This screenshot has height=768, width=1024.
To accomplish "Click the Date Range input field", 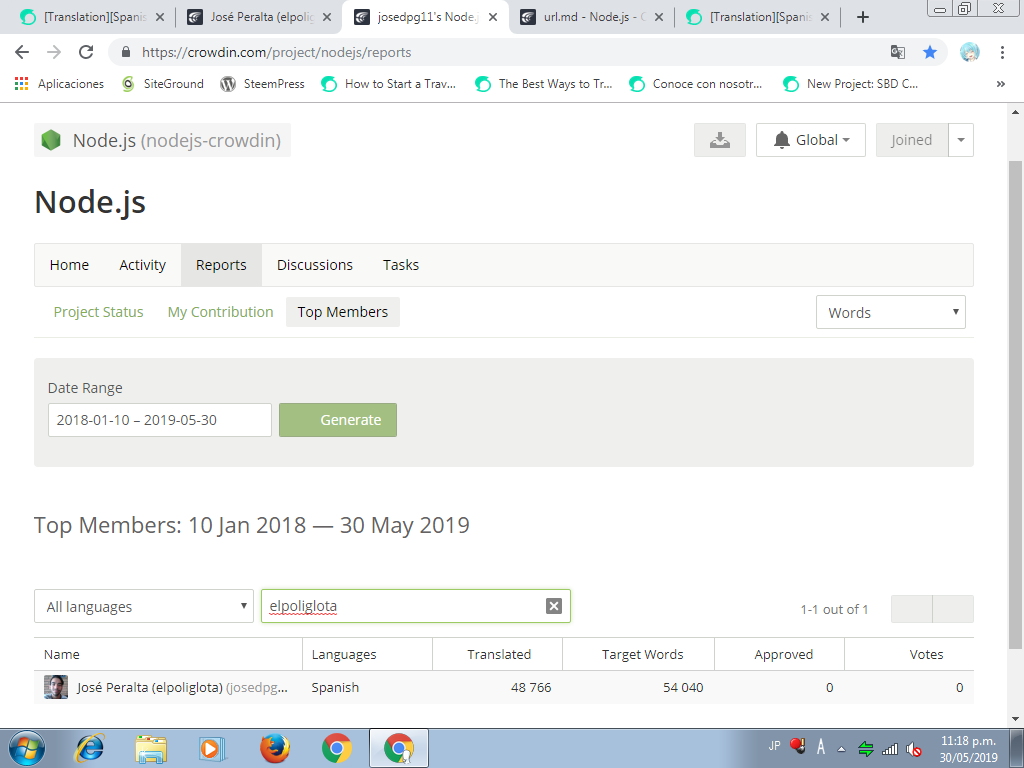I will click(x=160, y=420).
